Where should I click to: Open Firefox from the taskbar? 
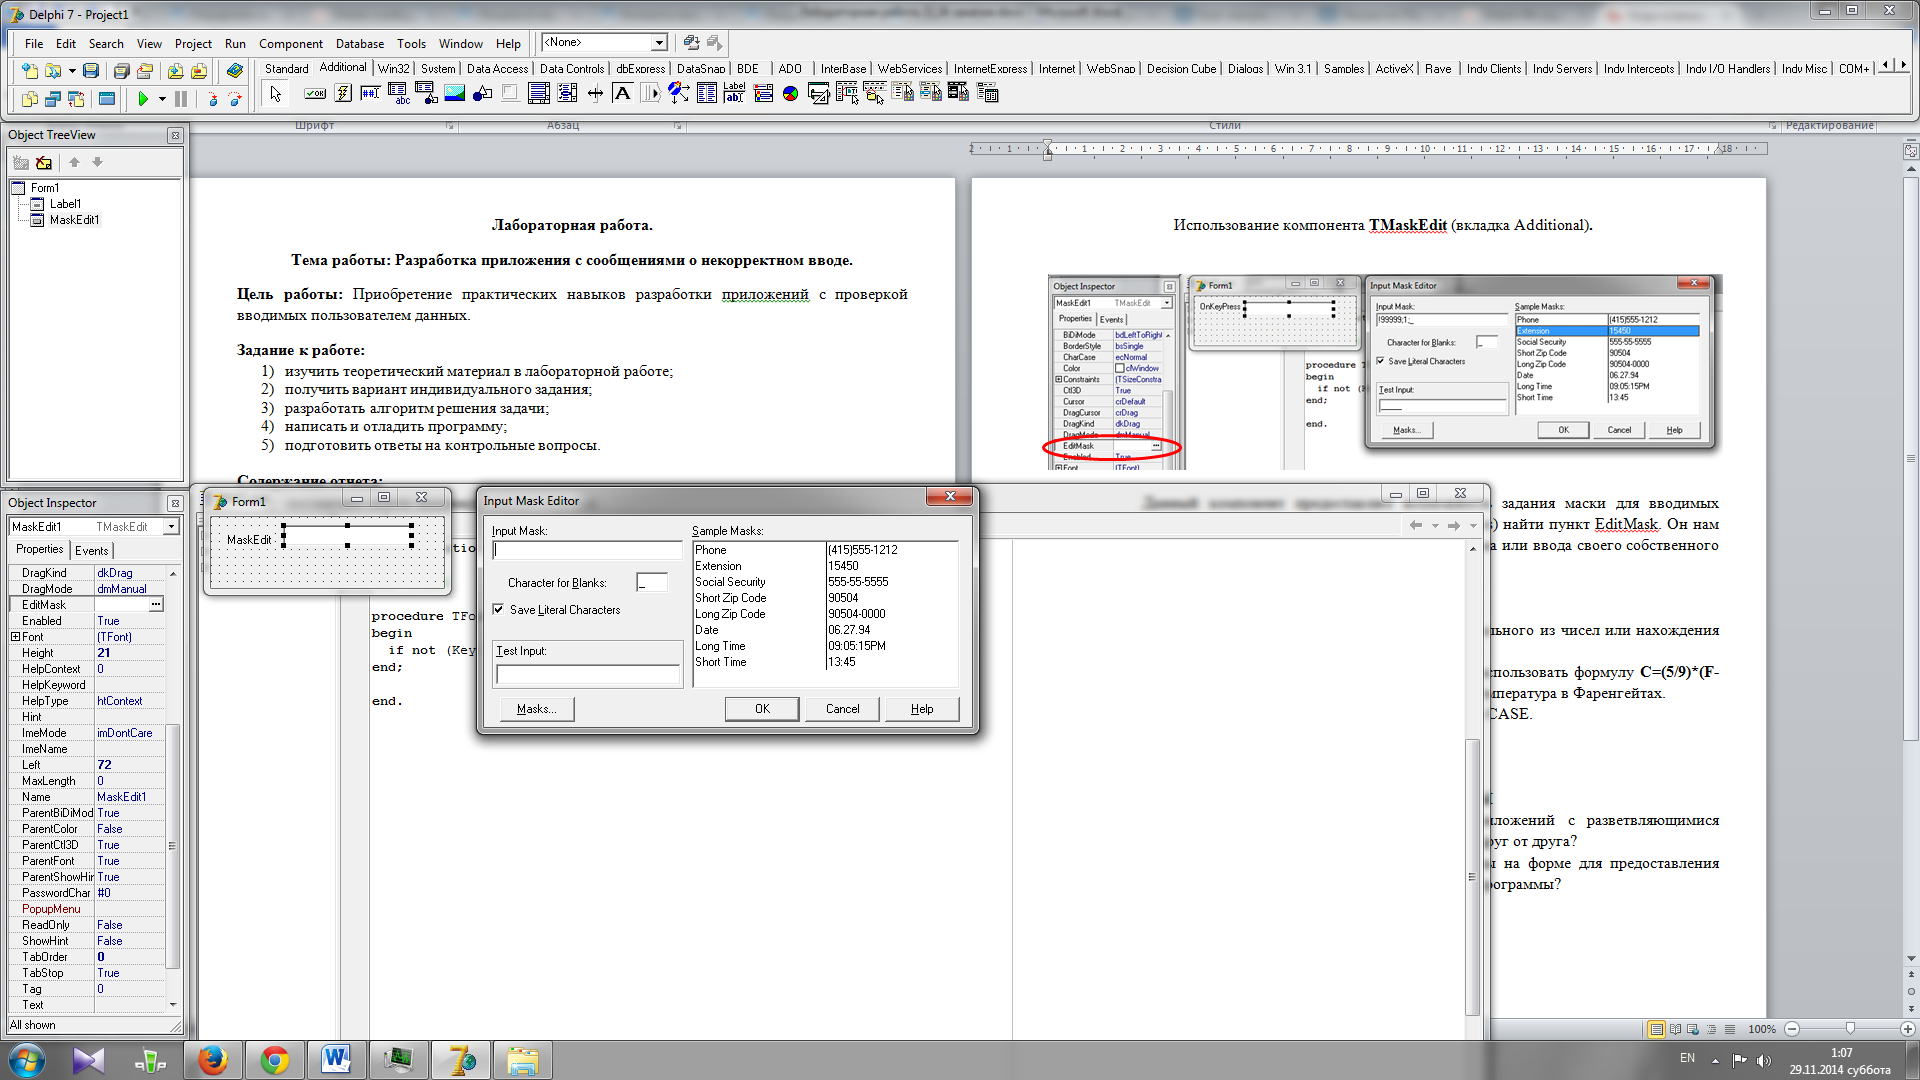(212, 1060)
